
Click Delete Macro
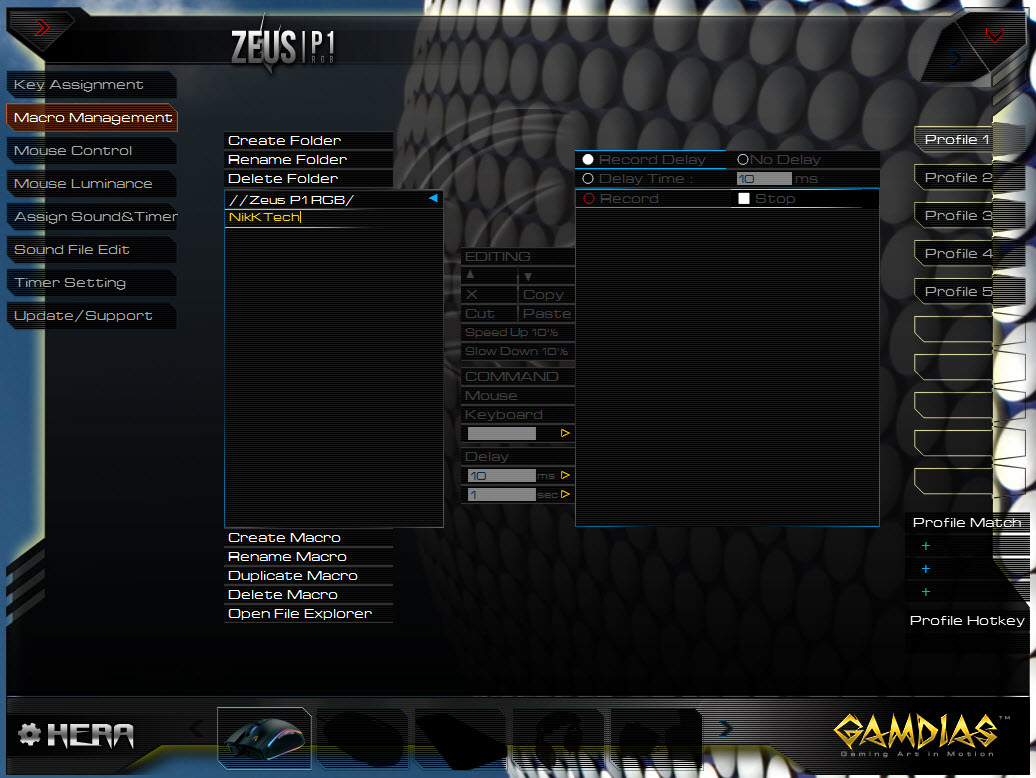pyautogui.click(x=309, y=594)
